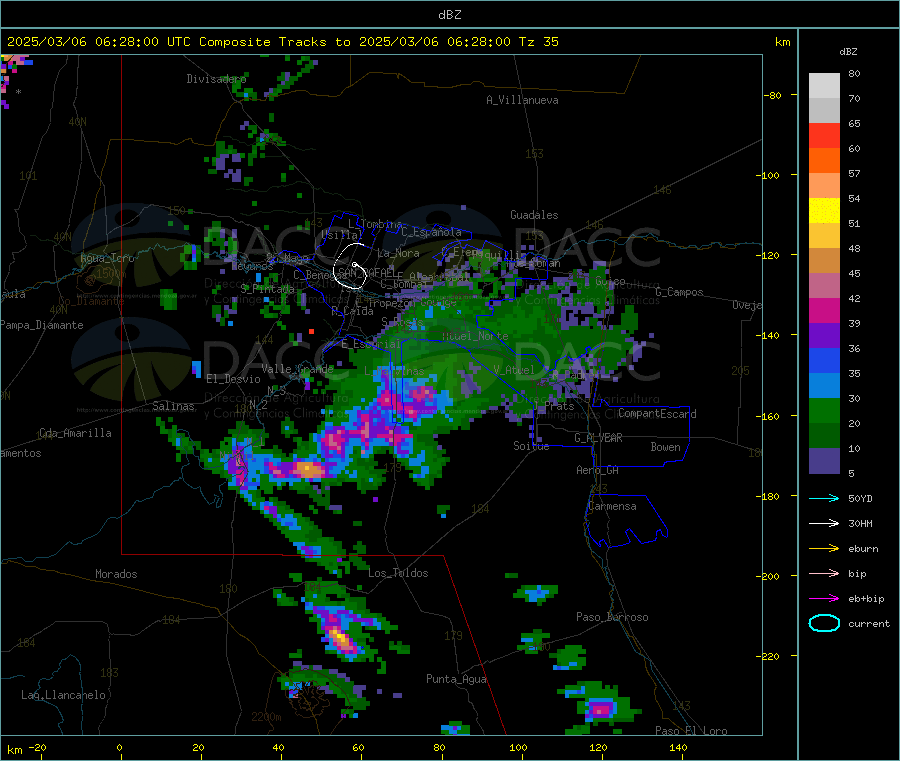Click the 'G_ALVEAR' map label
900x761 pixels.
598,438
